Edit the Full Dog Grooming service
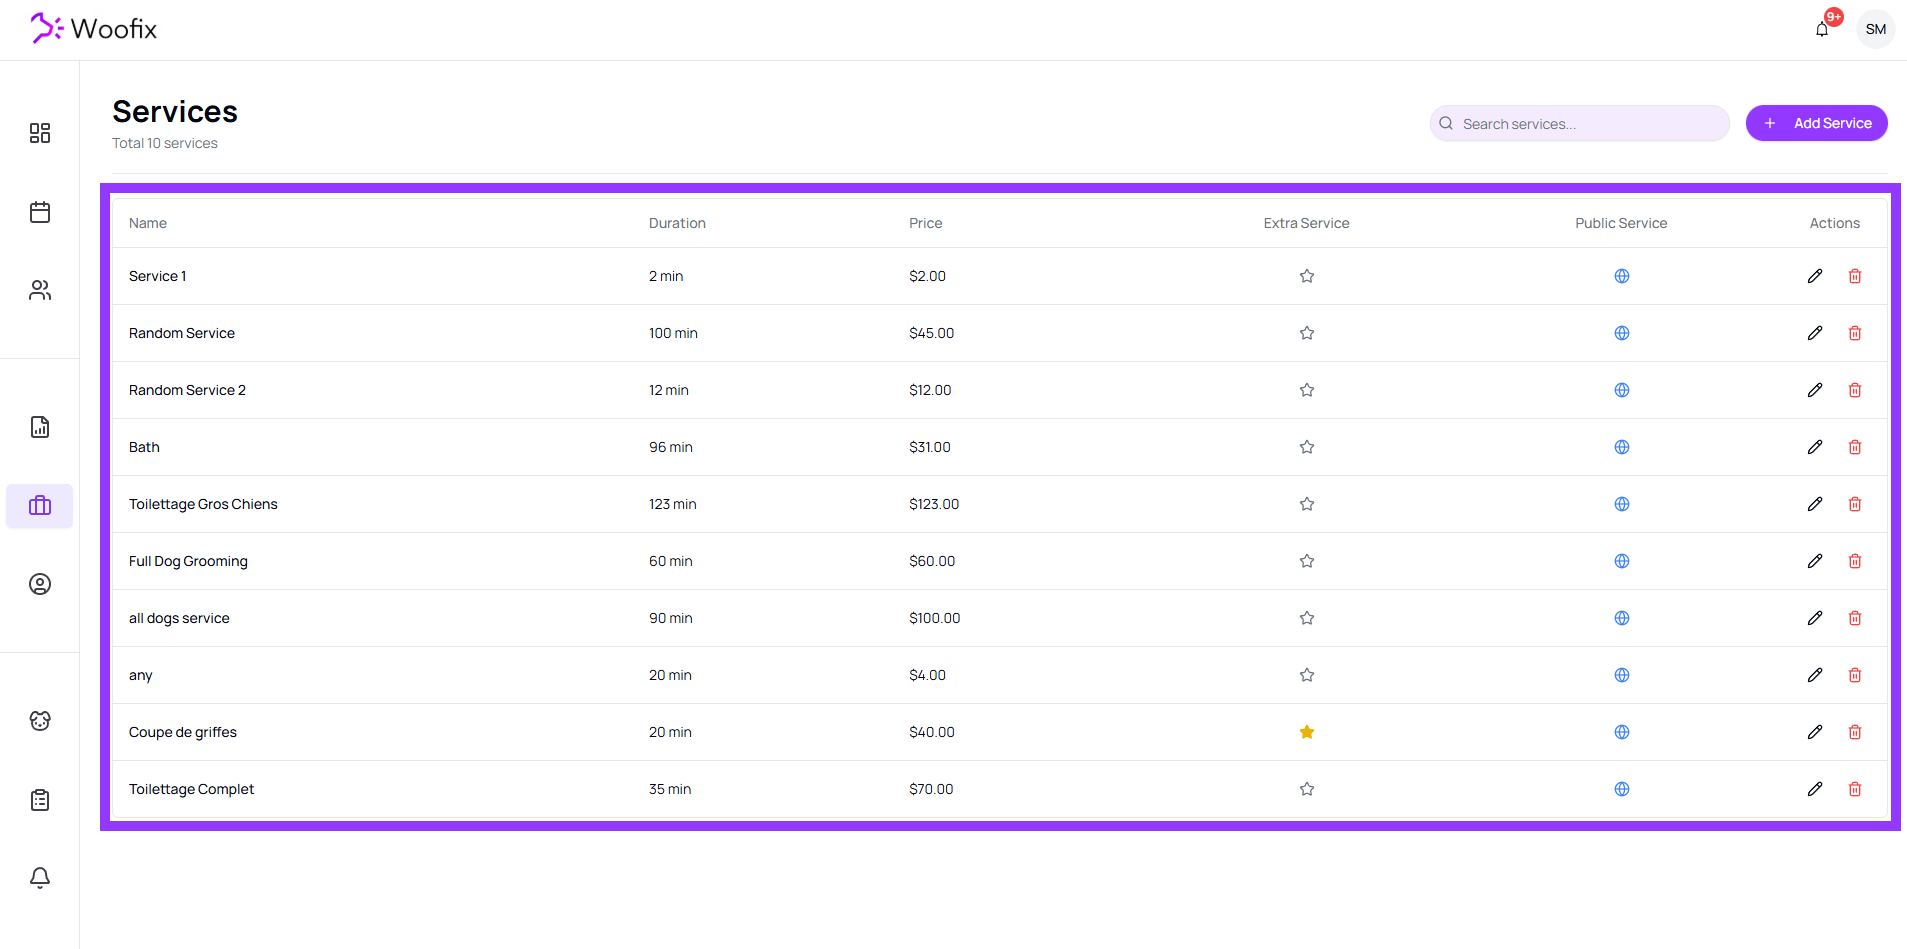Image resolution: width=1907 pixels, height=949 pixels. (x=1815, y=561)
